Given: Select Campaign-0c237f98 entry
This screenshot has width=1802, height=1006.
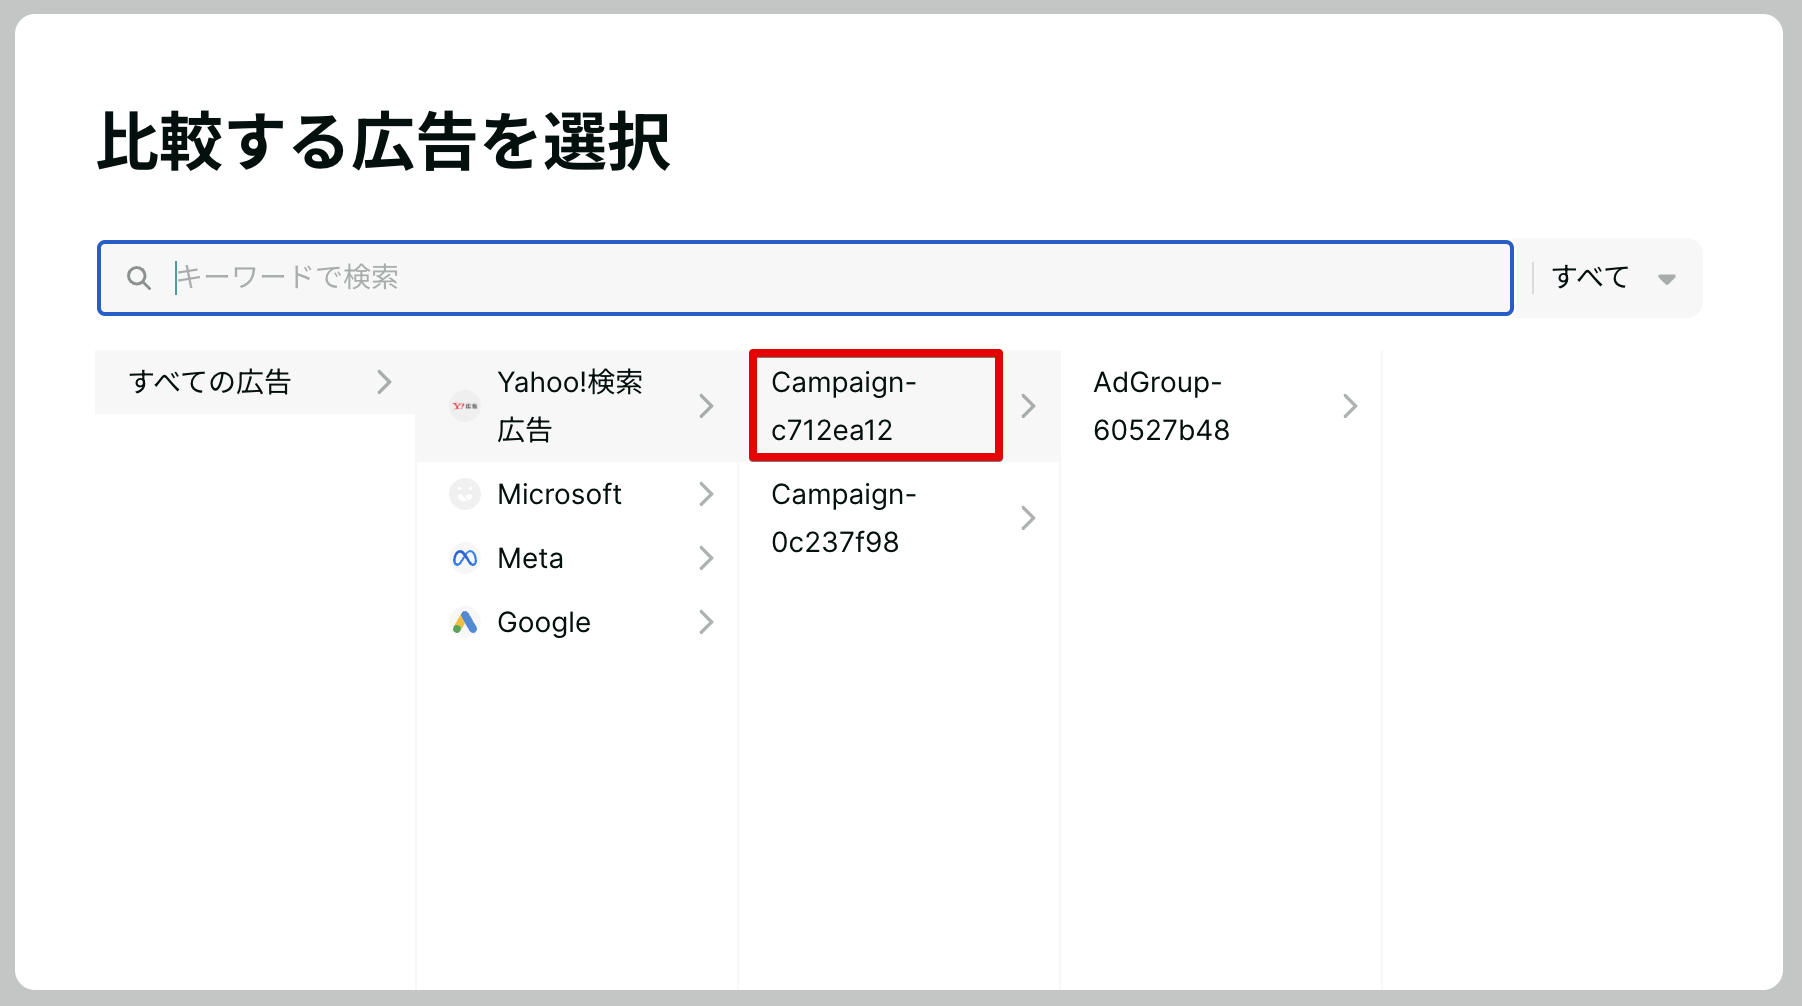Looking at the screenshot, I should coord(899,518).
